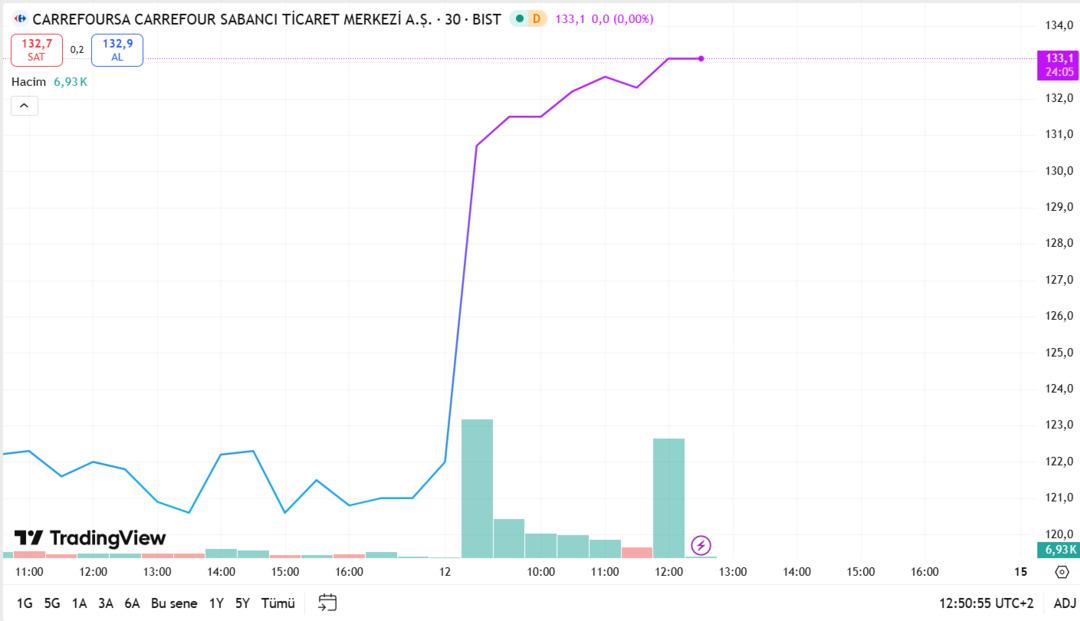
Task: Click the orange D delayed-data badge
Action: (537, 19)
